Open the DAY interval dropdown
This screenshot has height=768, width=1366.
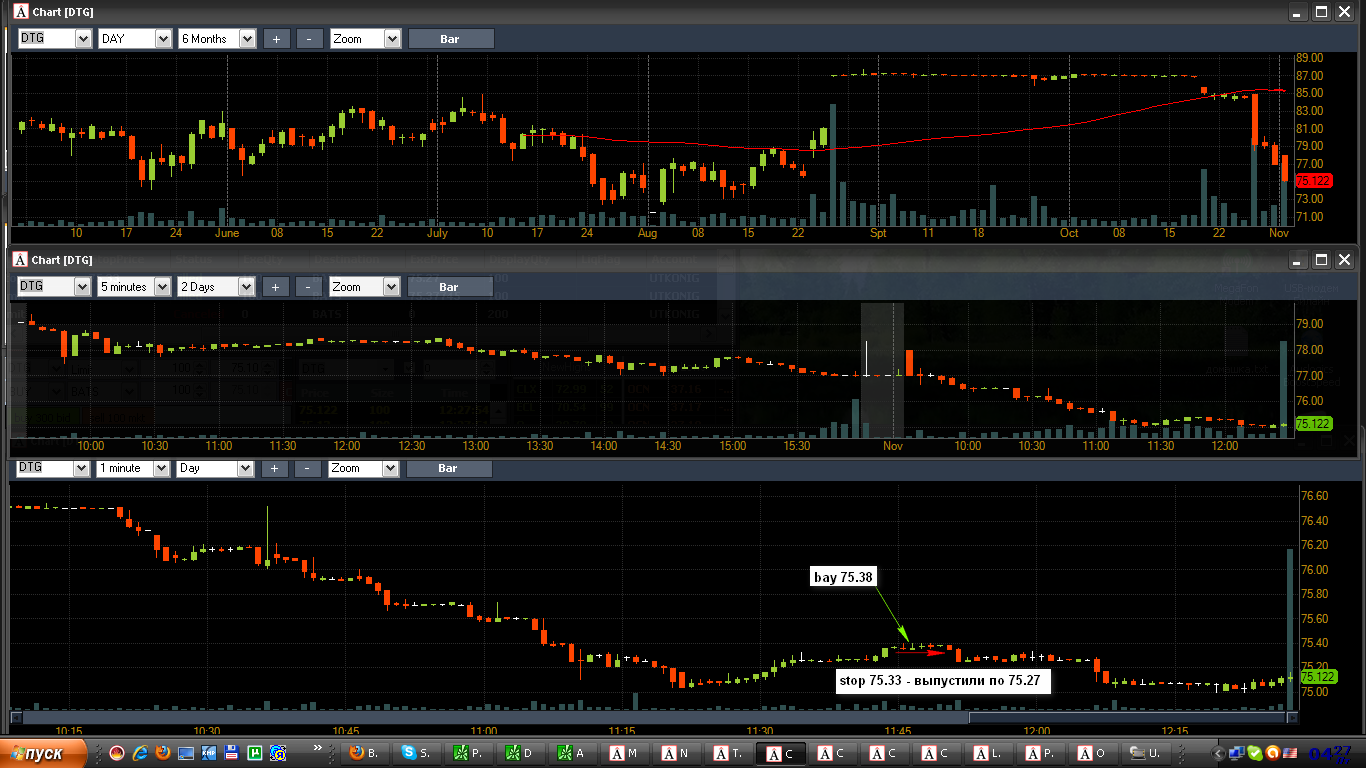[135, 39]
